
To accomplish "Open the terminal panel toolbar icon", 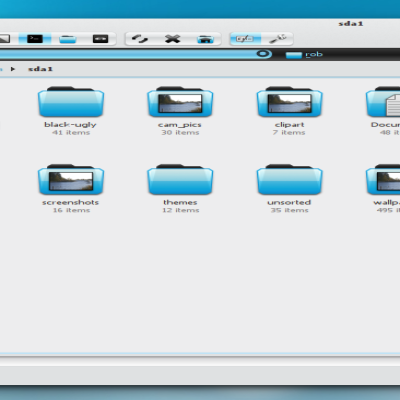I will coord(35,39).
